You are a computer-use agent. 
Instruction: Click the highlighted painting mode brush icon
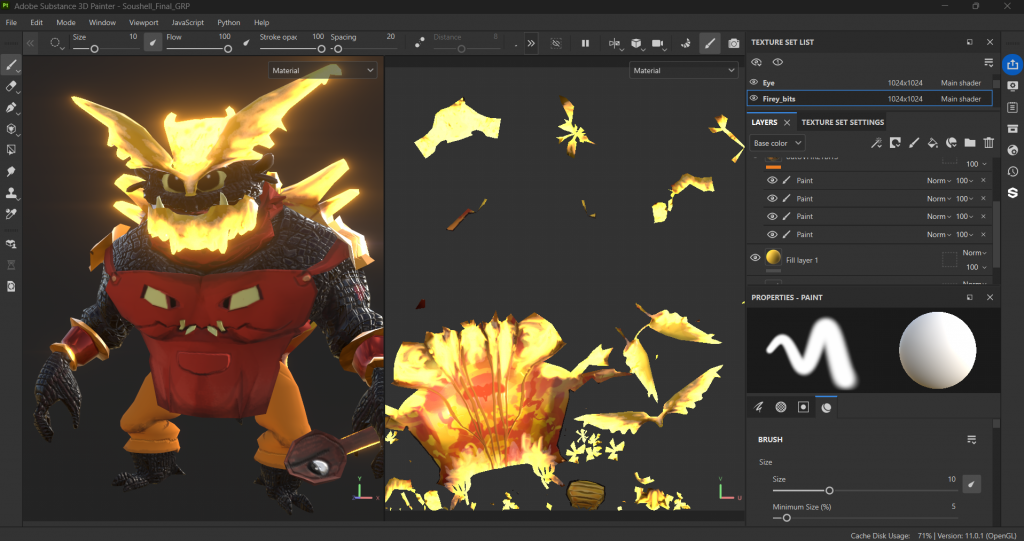tap(709, 43)
